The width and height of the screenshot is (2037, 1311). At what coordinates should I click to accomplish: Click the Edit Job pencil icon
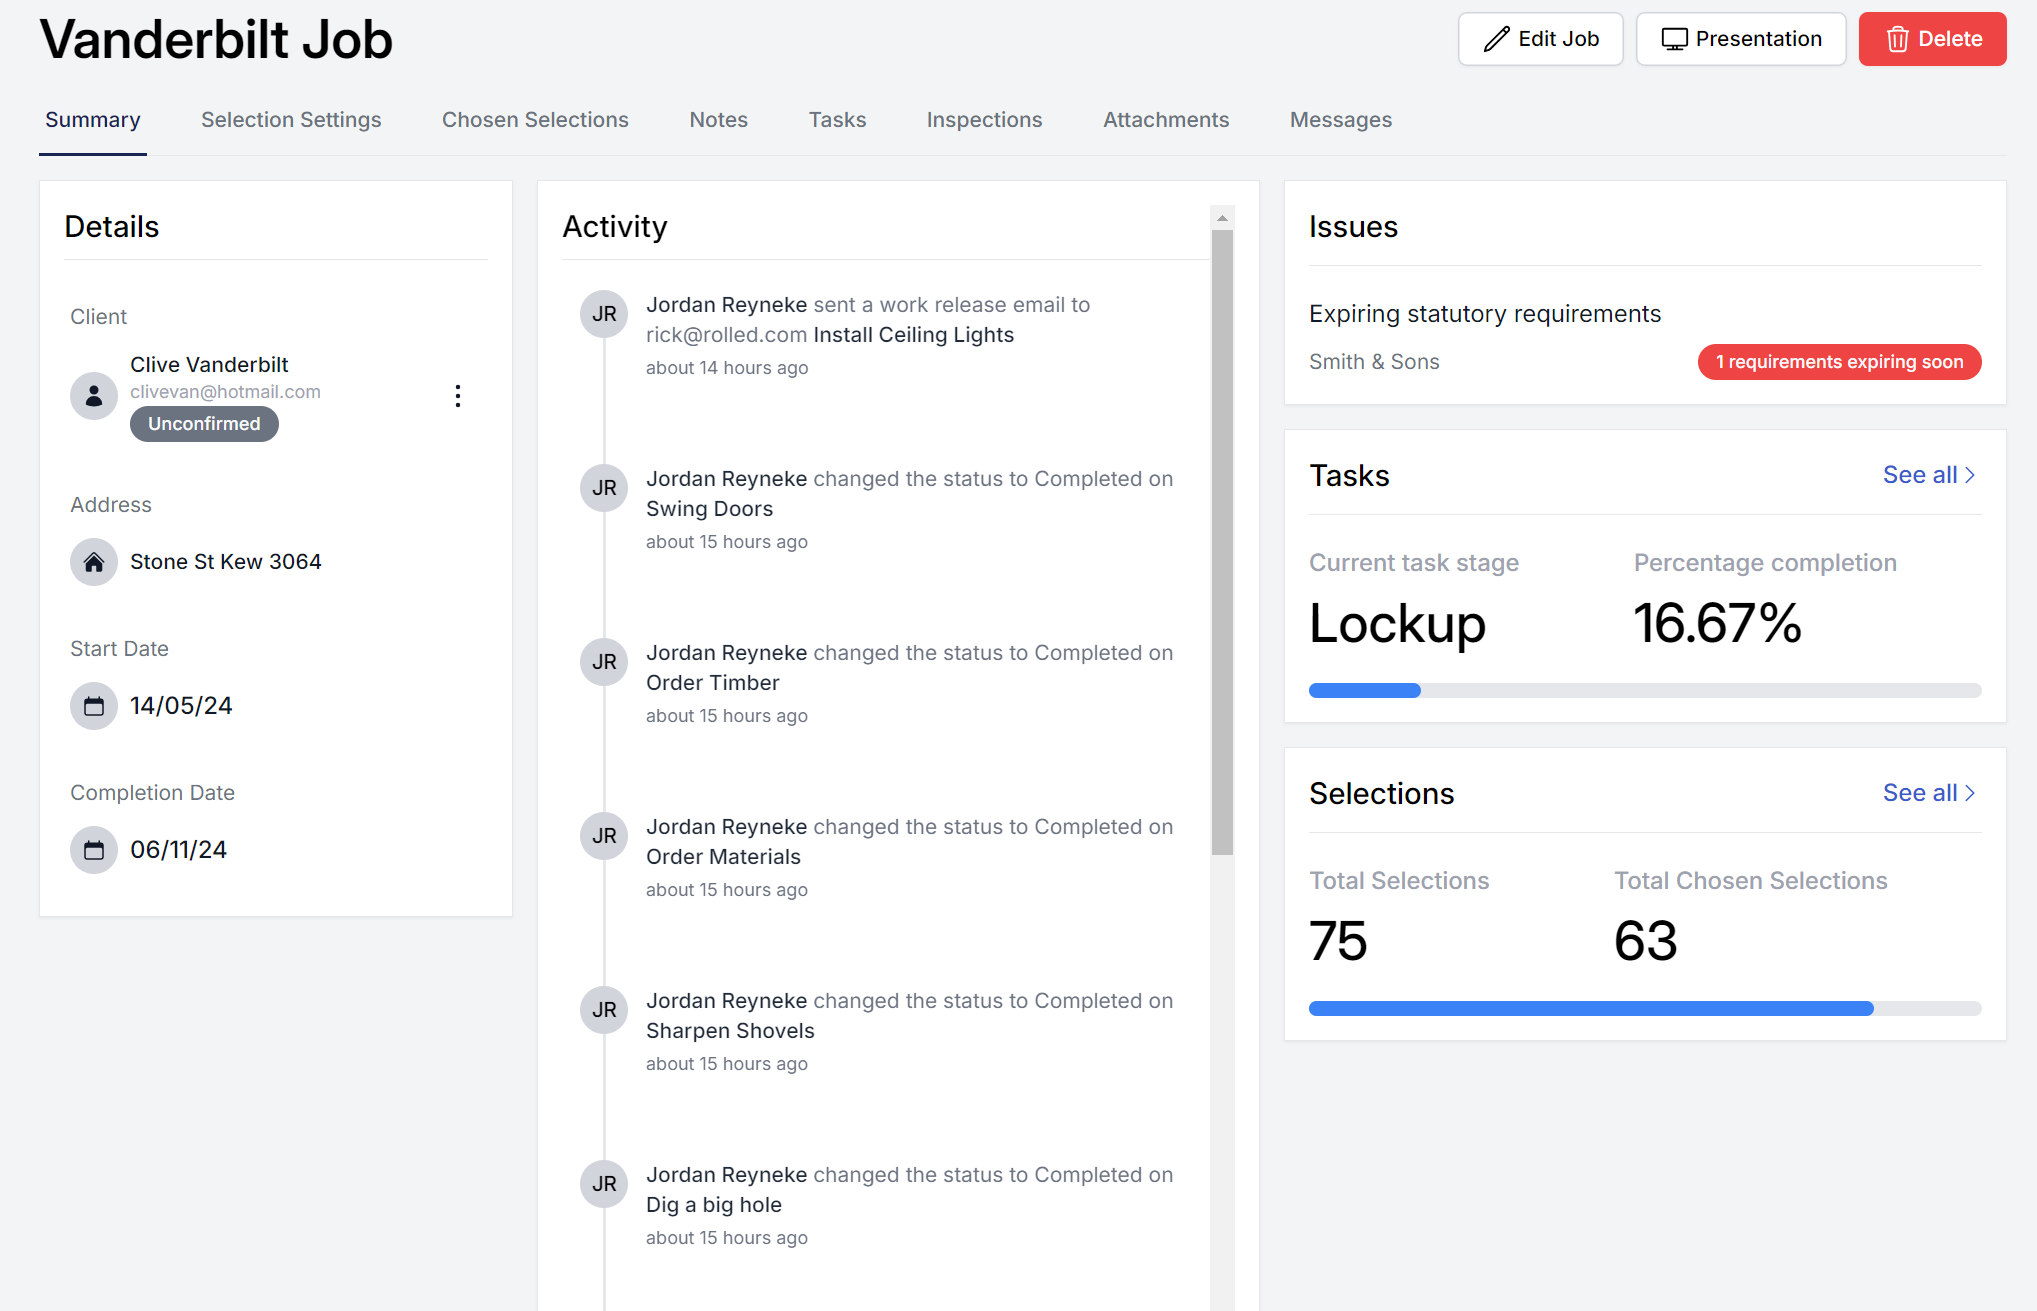point(1495,38)
